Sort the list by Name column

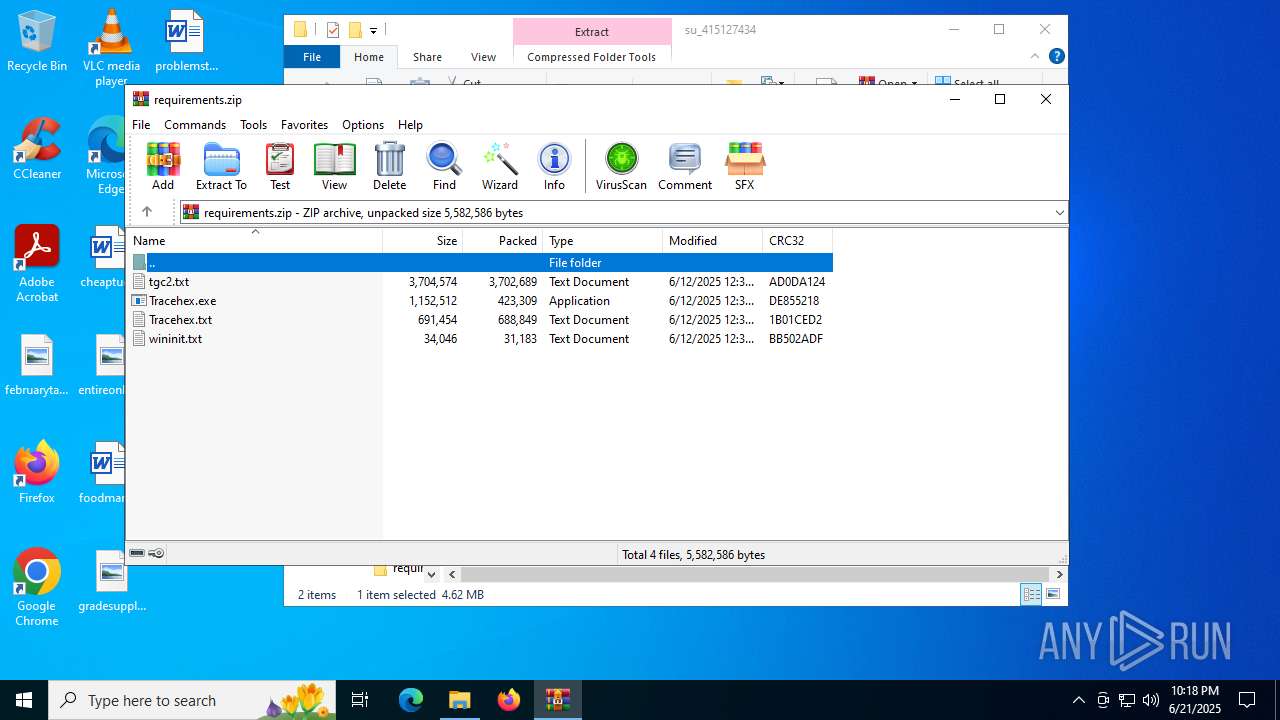(x=255, y=241)
